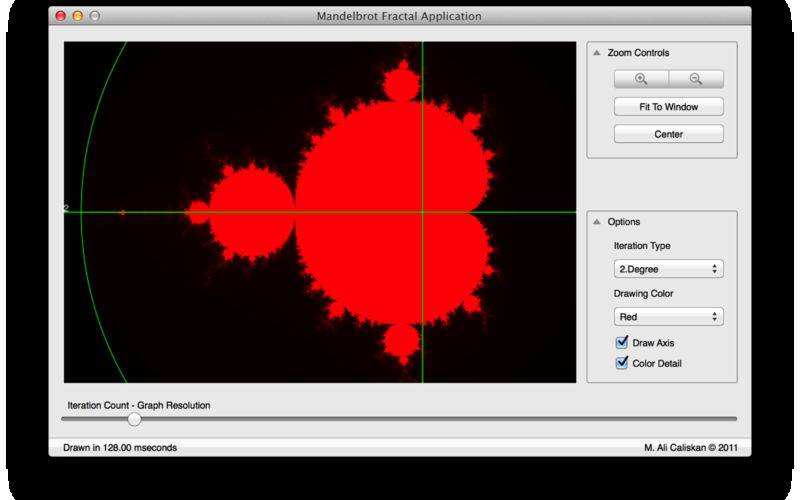Screen dimensions: 800x500
Task: Open the Iteration Type dropdown
Action: pyautogui.click(x=668, y=269)
